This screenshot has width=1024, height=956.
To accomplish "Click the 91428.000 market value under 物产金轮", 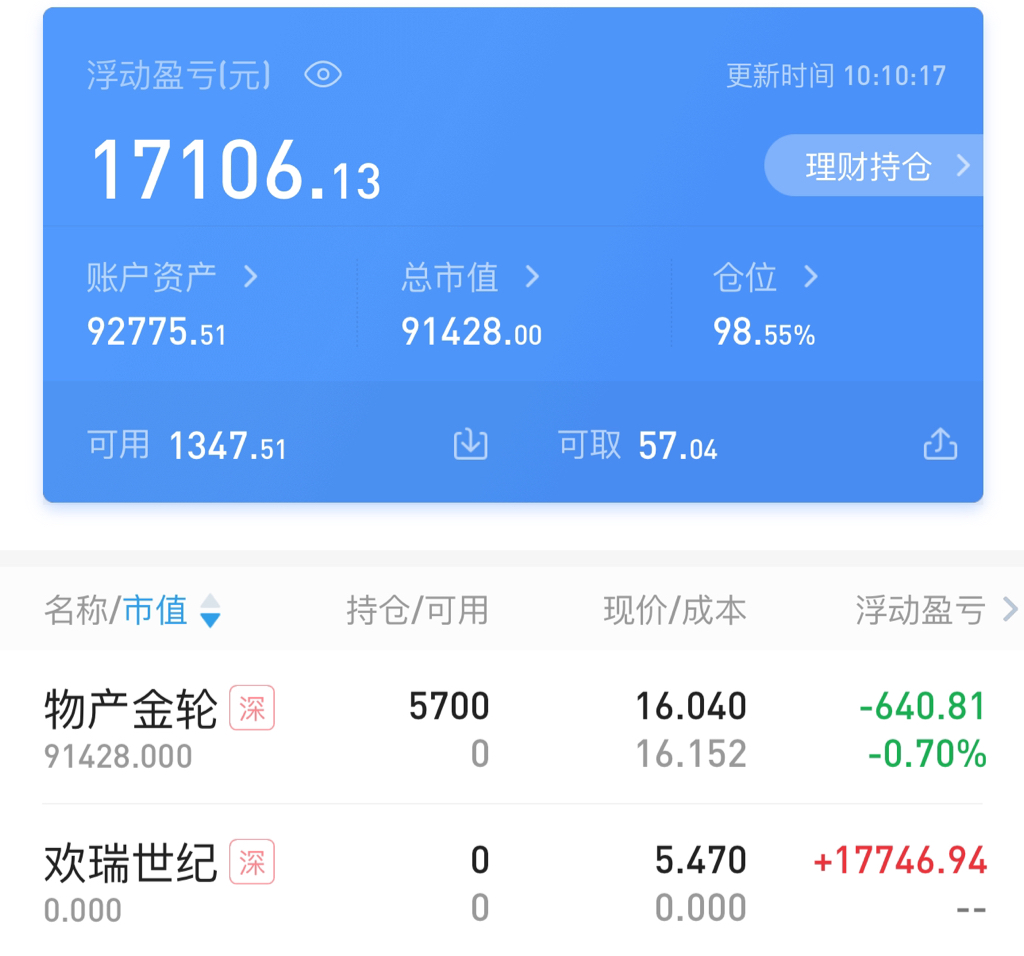I will tap(118, 756).
